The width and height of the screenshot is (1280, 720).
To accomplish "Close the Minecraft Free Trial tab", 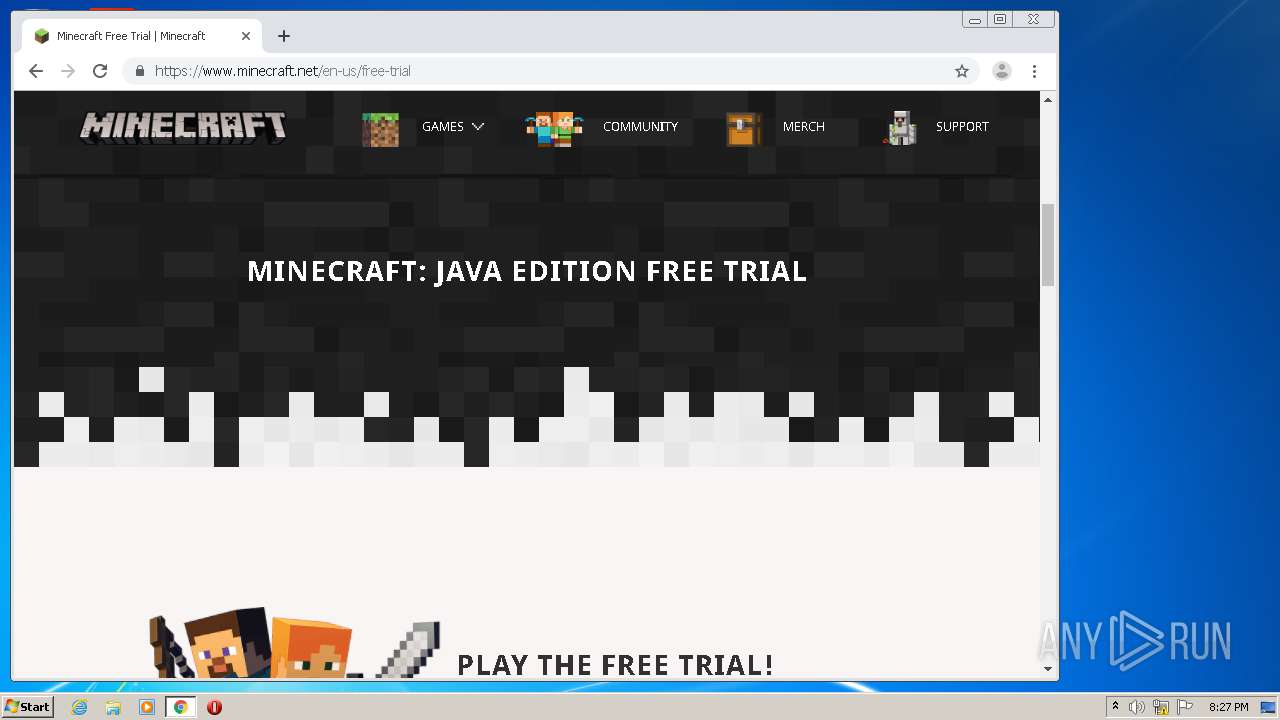I will tap(246, 36).
